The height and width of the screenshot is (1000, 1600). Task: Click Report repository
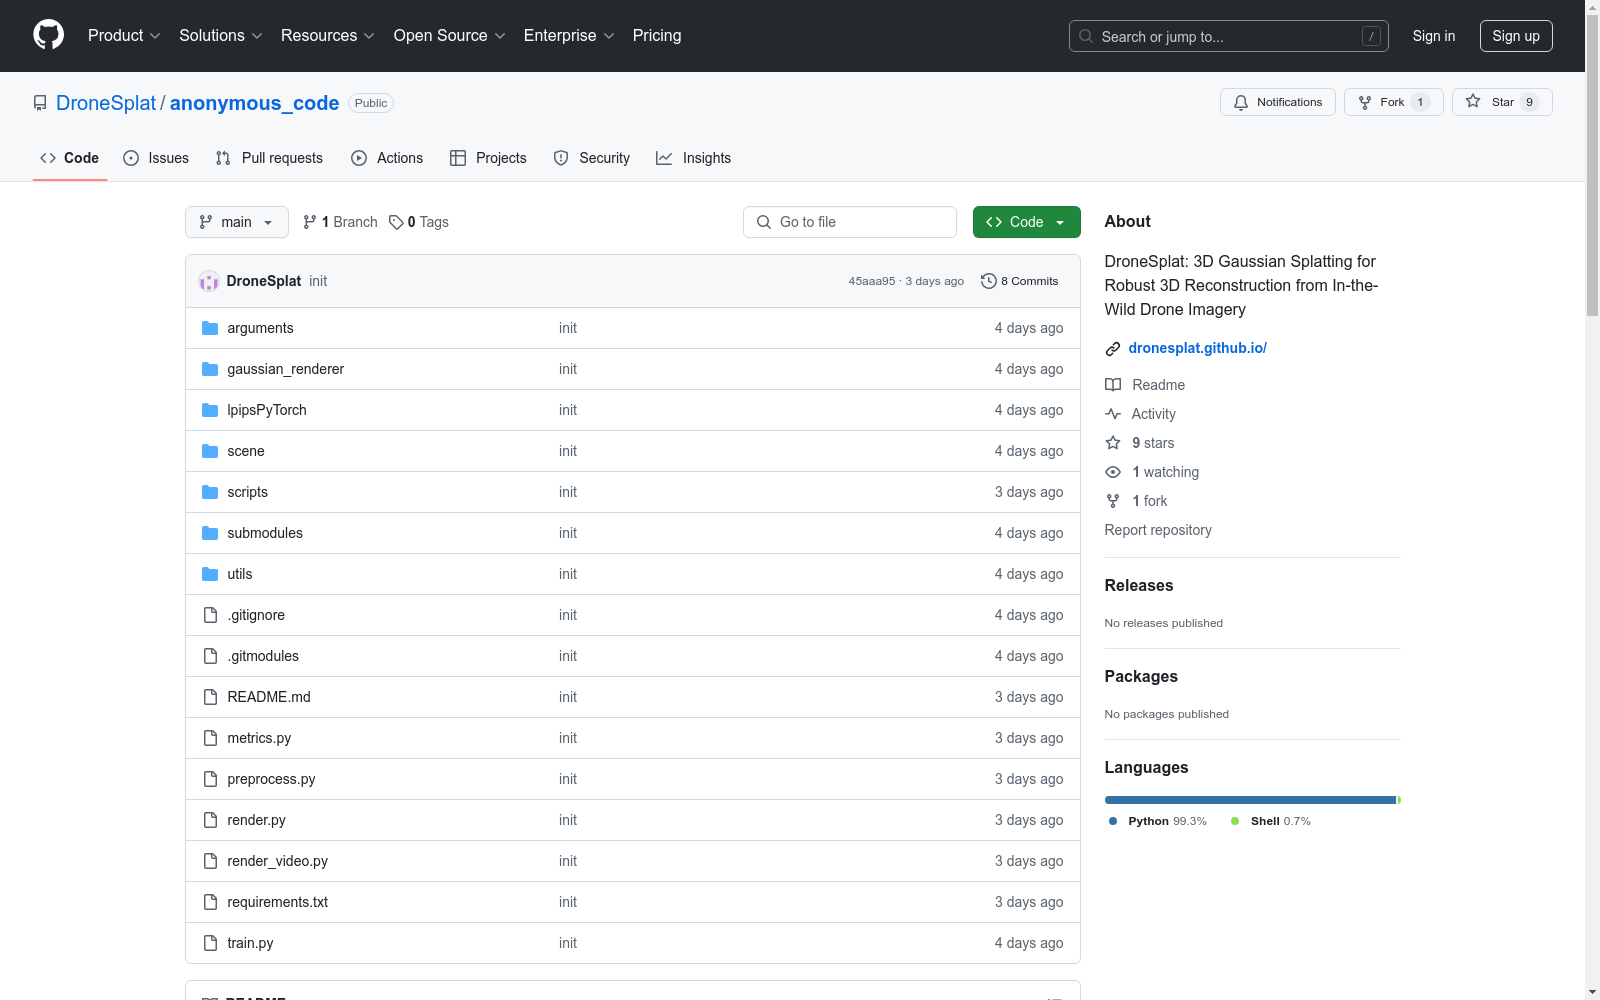(x=1158, y=530)
